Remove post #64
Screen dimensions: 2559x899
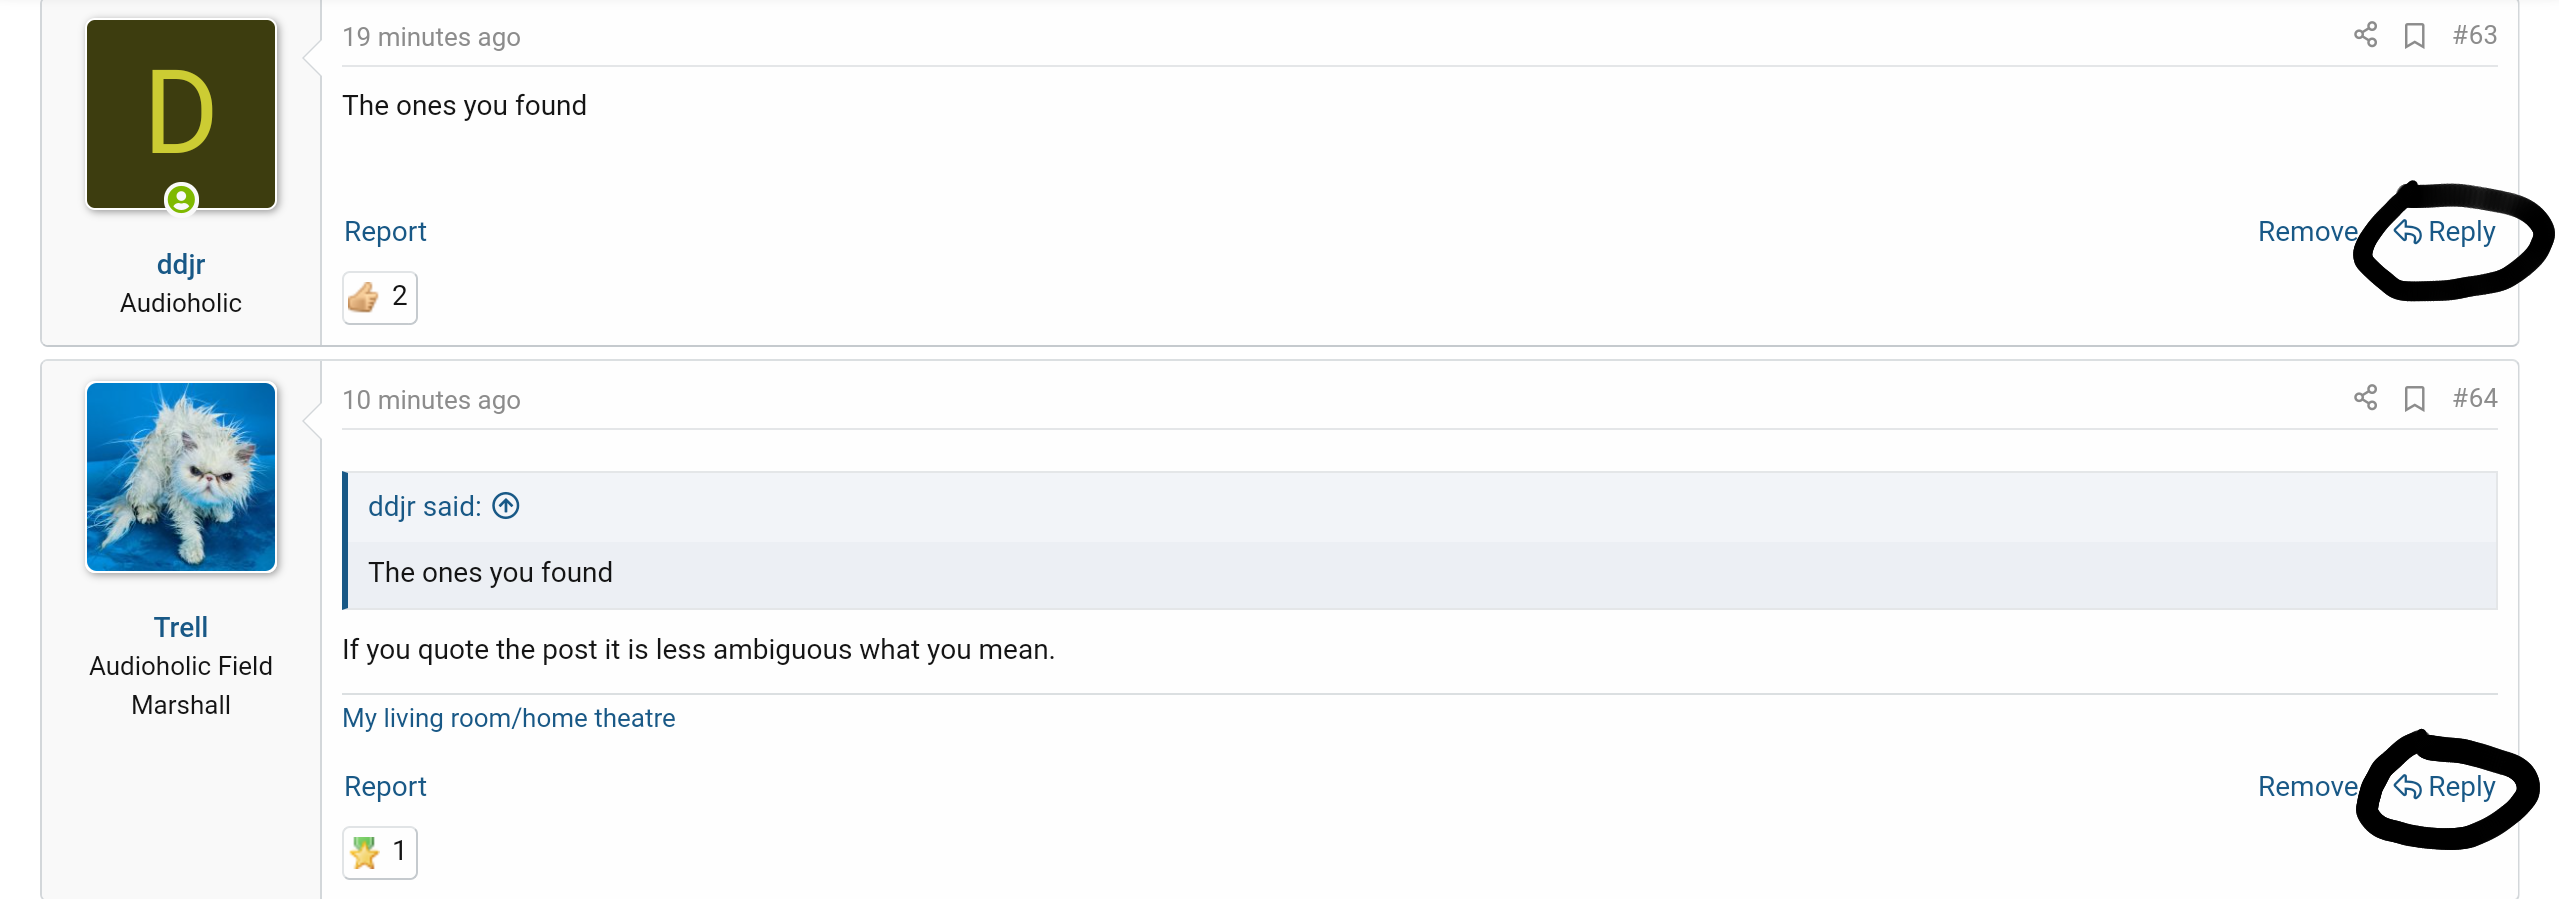(x=2308, y=787)
